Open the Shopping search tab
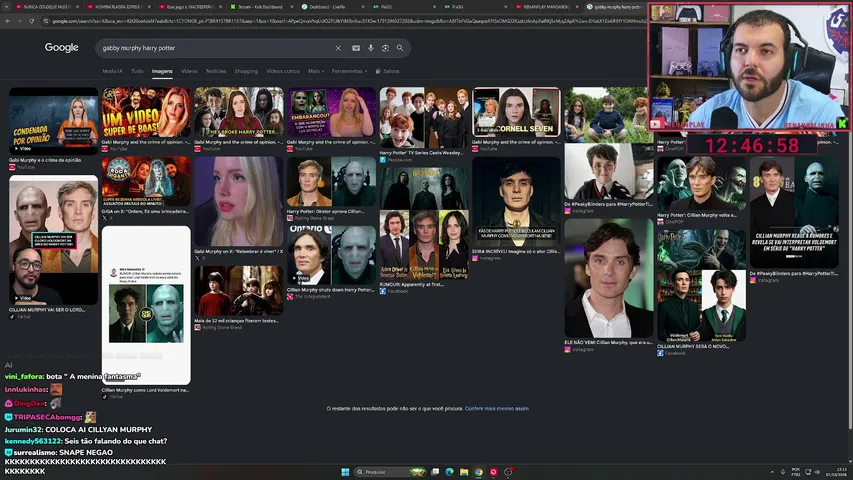853x480 pixels. [x=246, y=71]
